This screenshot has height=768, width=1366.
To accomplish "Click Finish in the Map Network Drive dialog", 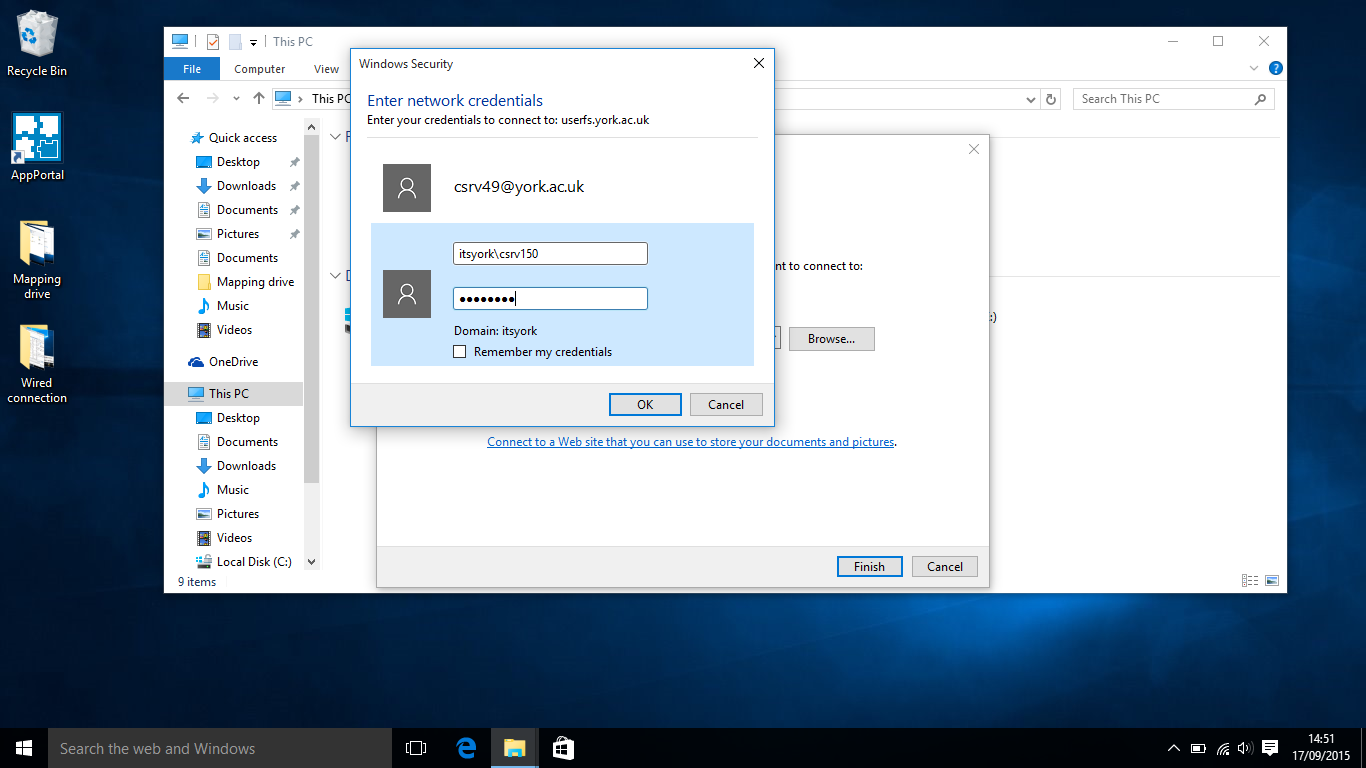I will pyautogui.click(x=869, y=567).
